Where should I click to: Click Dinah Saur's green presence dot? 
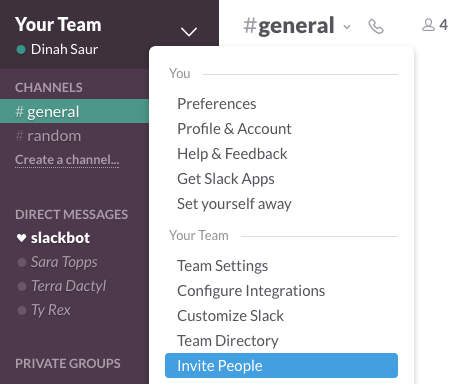(x=21, y=50)
